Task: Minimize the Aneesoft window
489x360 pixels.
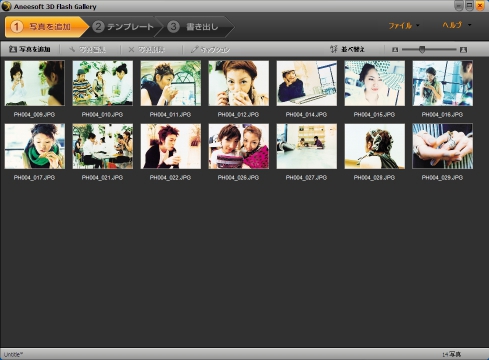Action: coord(459,5)
